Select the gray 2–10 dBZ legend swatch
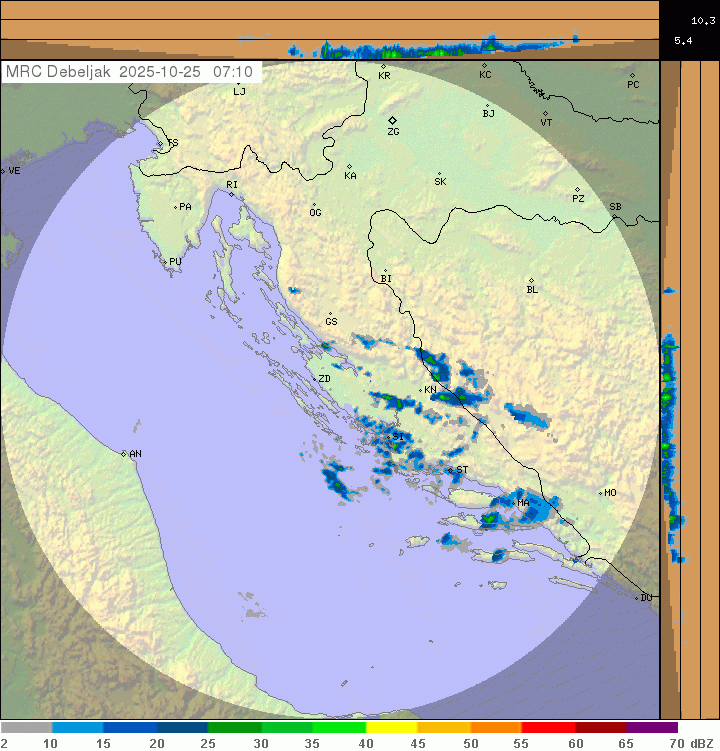The image size is (720, 751). click(x=26, y=728)
